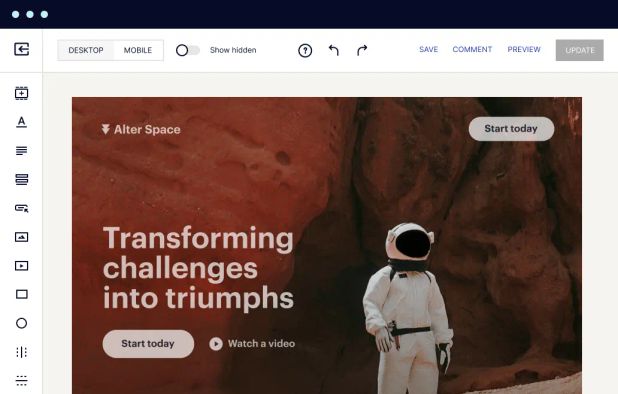This screenshot has height=394, width=618.
Task: Click the exit editor back arrow icon
Action: point(22,49)
